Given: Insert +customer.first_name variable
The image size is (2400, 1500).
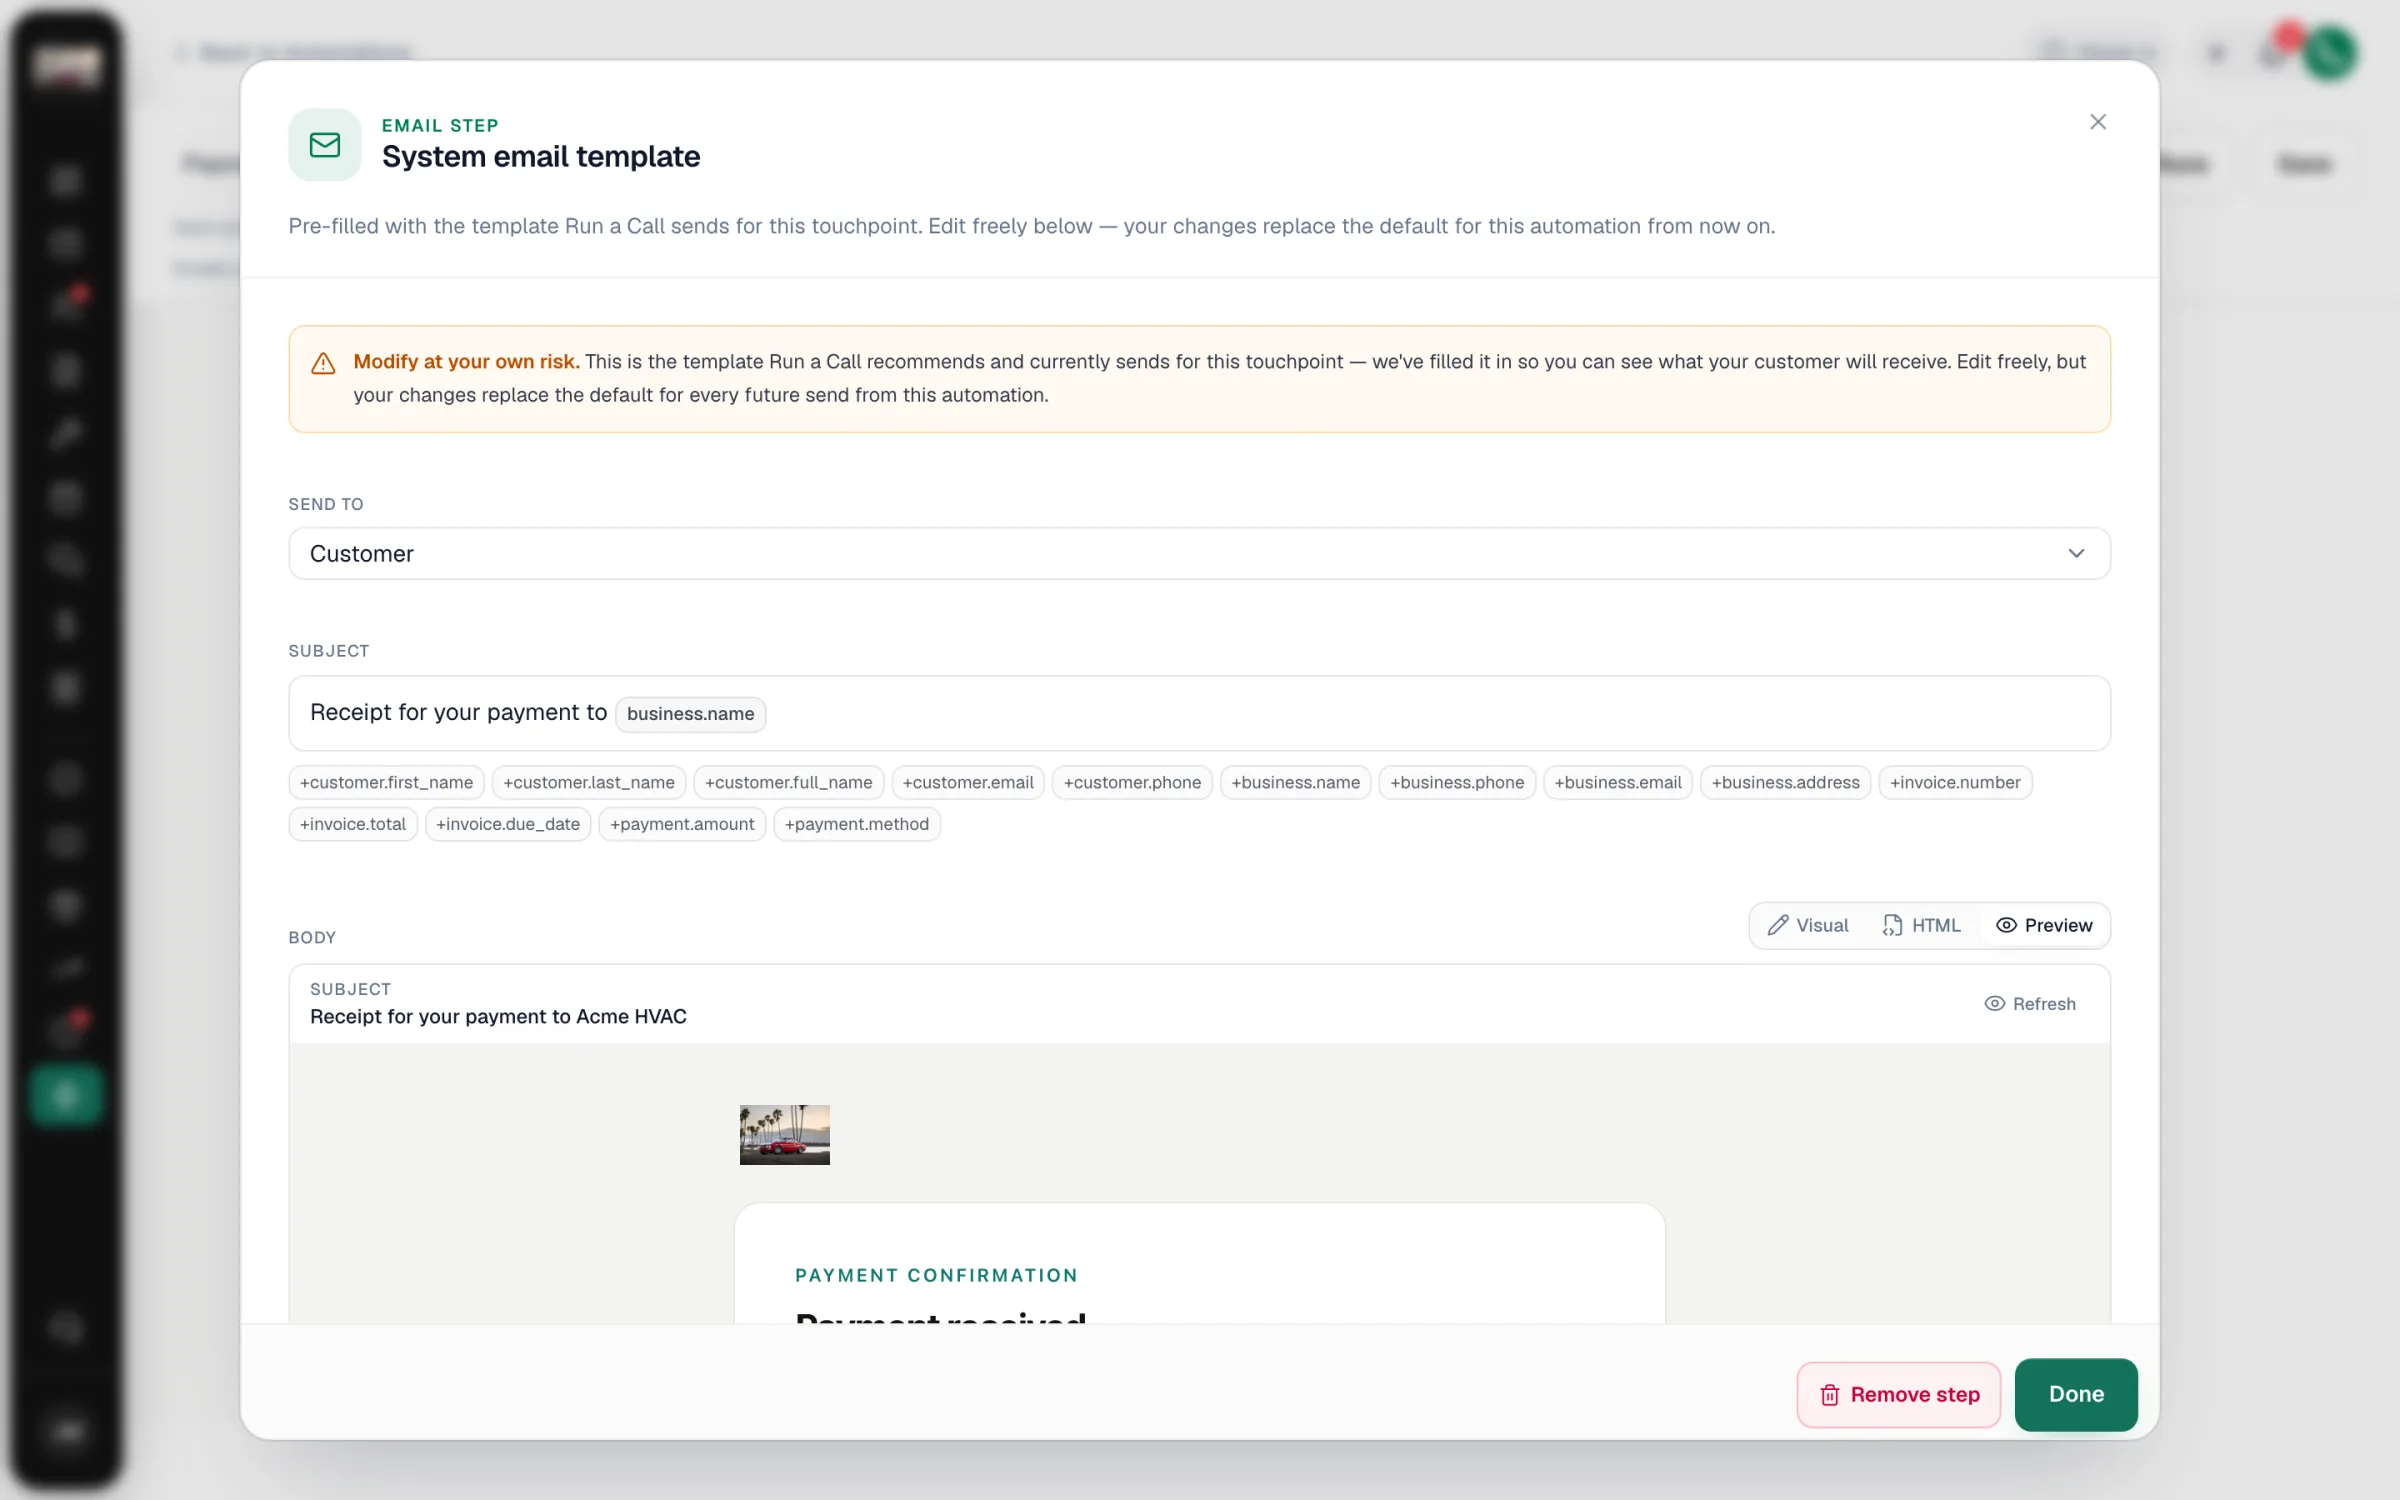Looking at the screenshot, I should tap(386, 782).
